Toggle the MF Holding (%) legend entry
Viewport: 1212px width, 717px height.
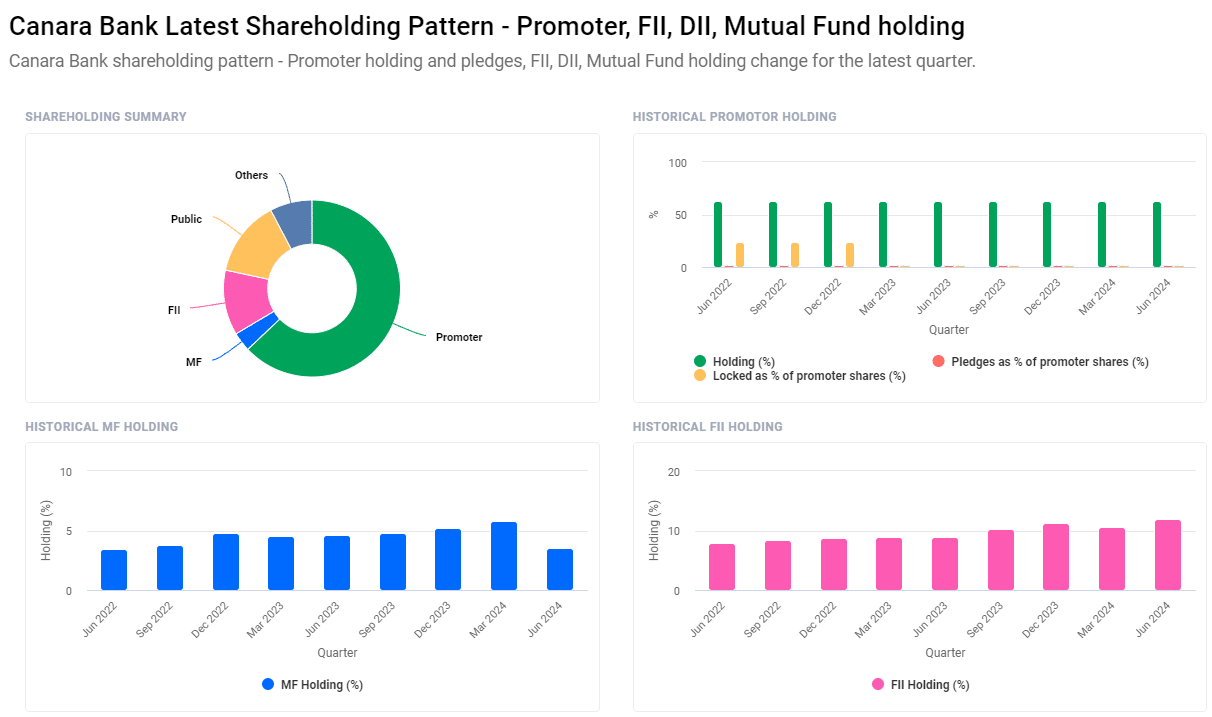(312, 684)
